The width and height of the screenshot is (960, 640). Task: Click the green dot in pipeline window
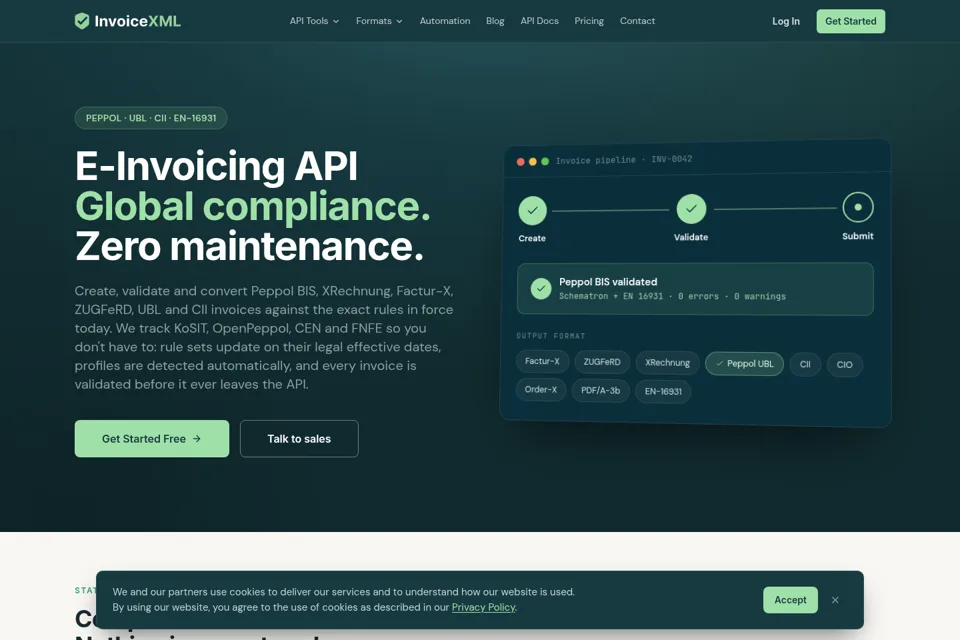coord(545,162)
